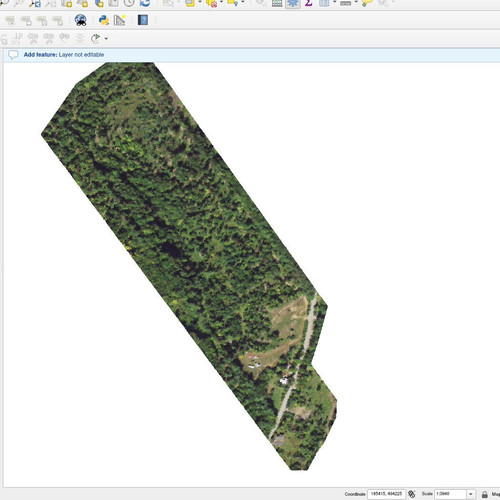
Task: Click the Add feature message bar text
Action: 64,55
